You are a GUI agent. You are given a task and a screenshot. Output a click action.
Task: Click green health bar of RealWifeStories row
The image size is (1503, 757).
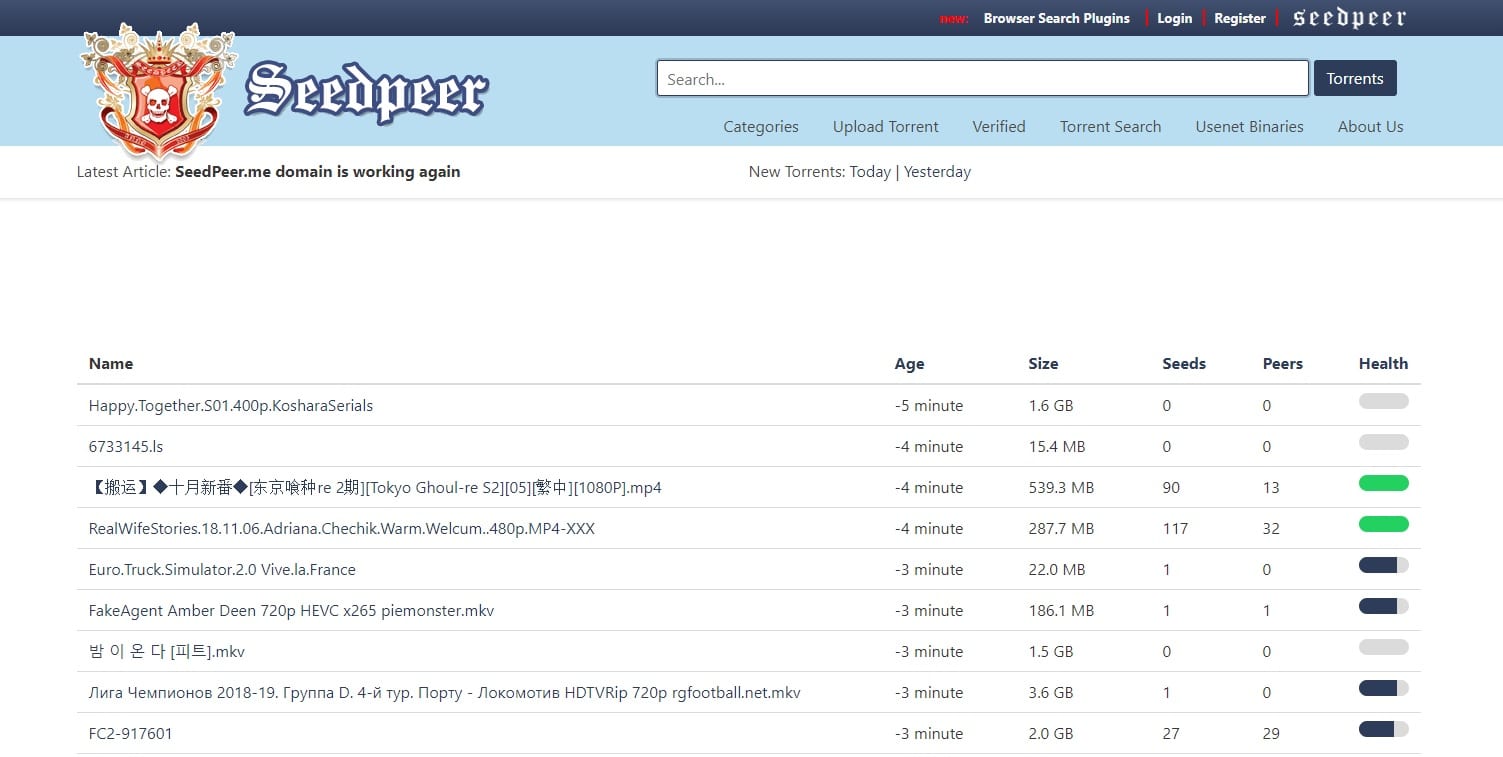1383,524
